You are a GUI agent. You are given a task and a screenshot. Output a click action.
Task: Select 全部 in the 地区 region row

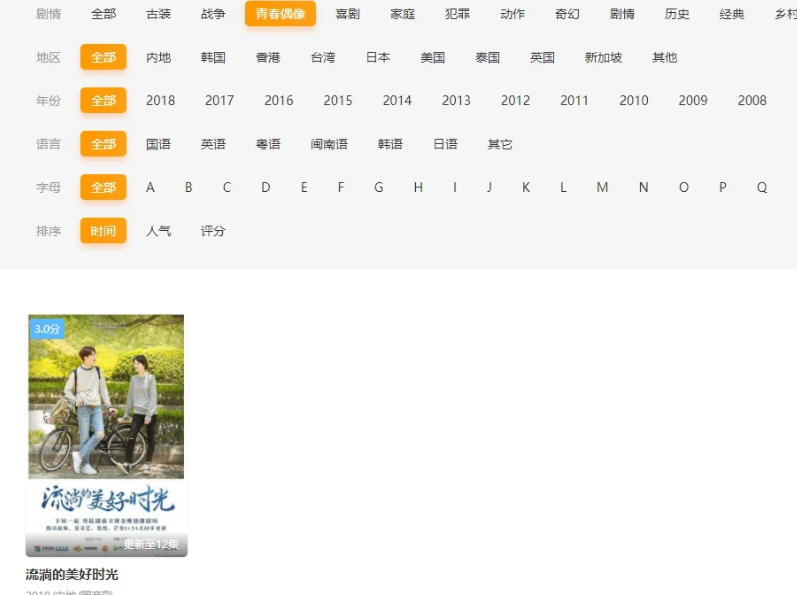103,57
